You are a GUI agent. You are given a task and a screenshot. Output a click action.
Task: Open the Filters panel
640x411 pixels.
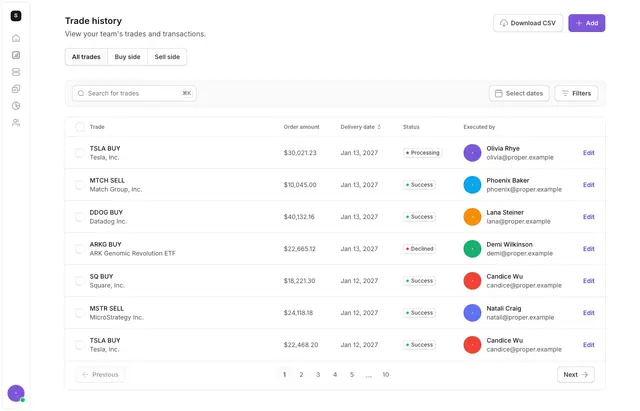tap(576, 93)
